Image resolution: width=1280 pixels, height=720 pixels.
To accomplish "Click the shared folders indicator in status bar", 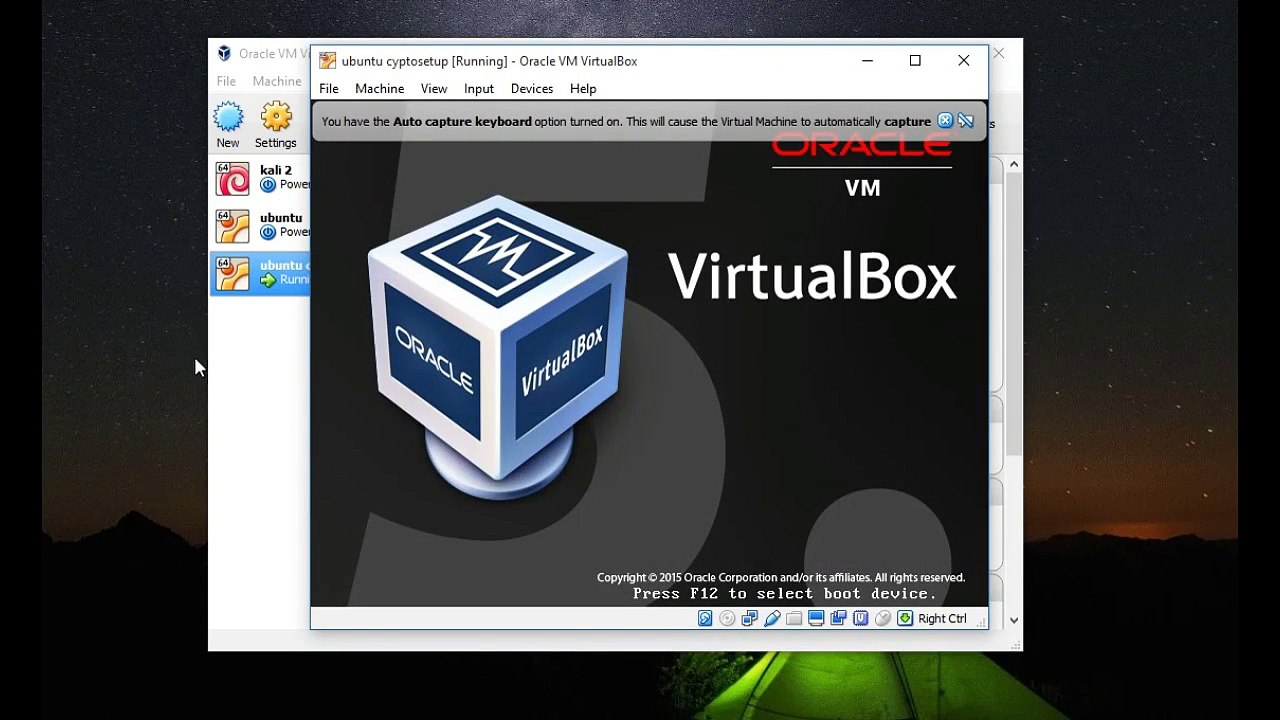I will pyautogui.click(x=794, y=619).
